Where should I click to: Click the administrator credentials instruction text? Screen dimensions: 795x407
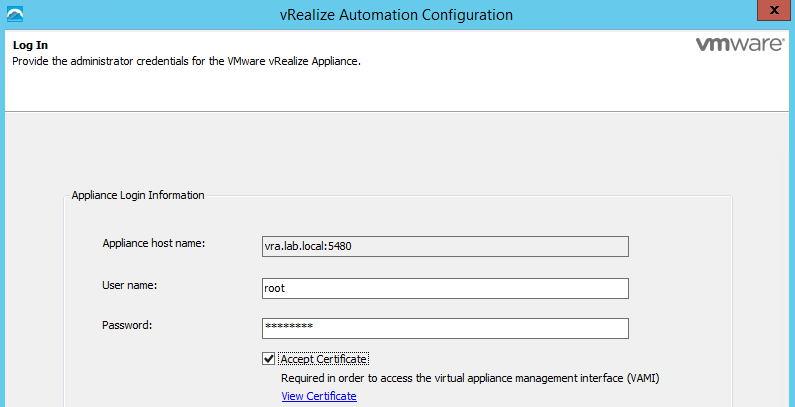[185, 61]
